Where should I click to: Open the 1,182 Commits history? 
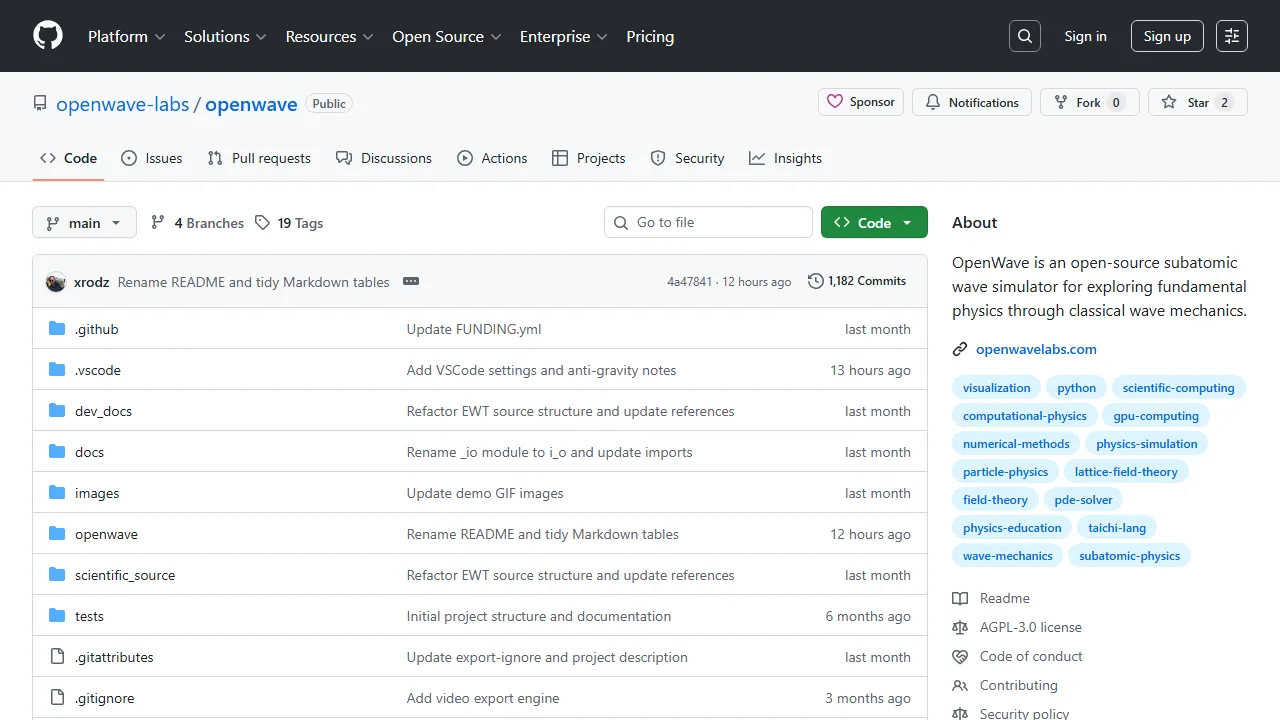[x=857, y=281]
